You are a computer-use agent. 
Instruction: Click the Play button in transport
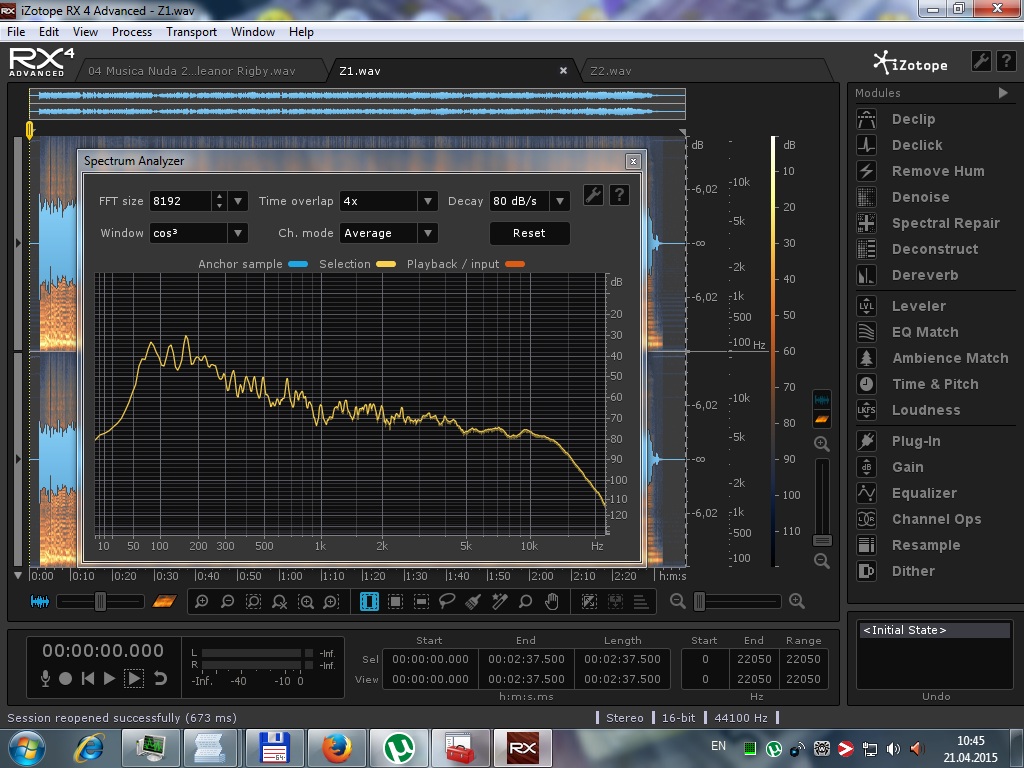109,679
